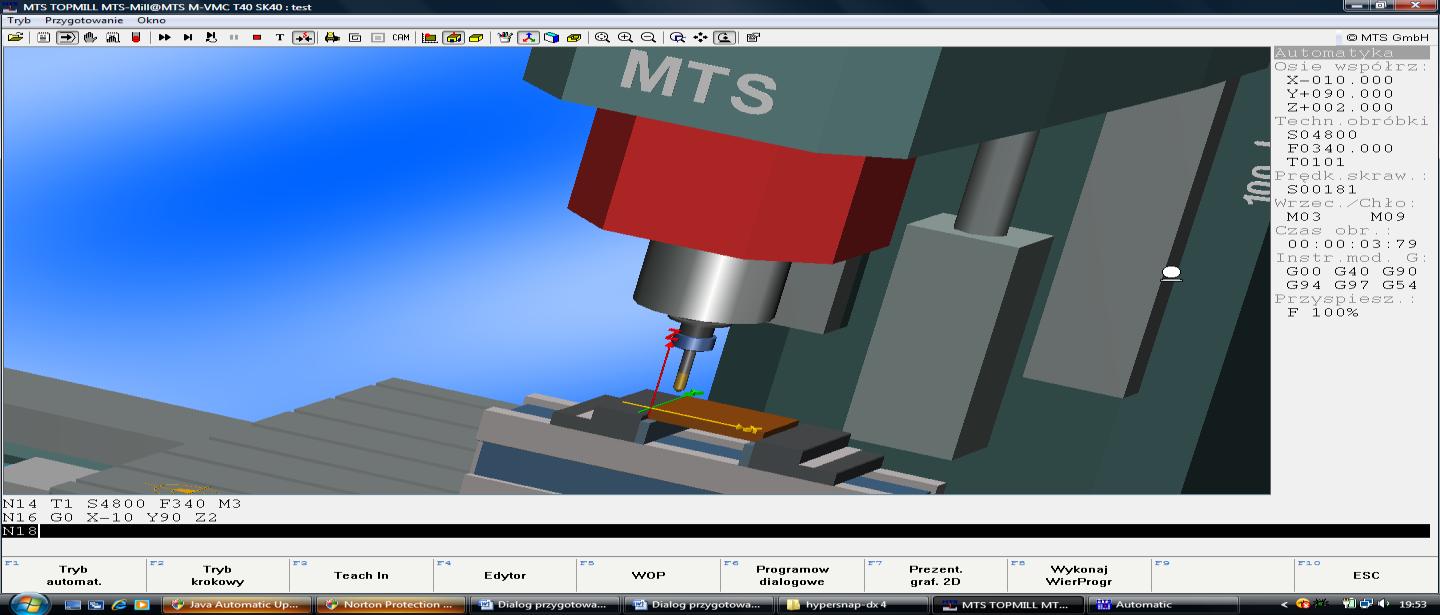Viewport: 1440px width, 615px height.
Task: Switch to Automatic taskbar window
Action: pos(1161,604)
